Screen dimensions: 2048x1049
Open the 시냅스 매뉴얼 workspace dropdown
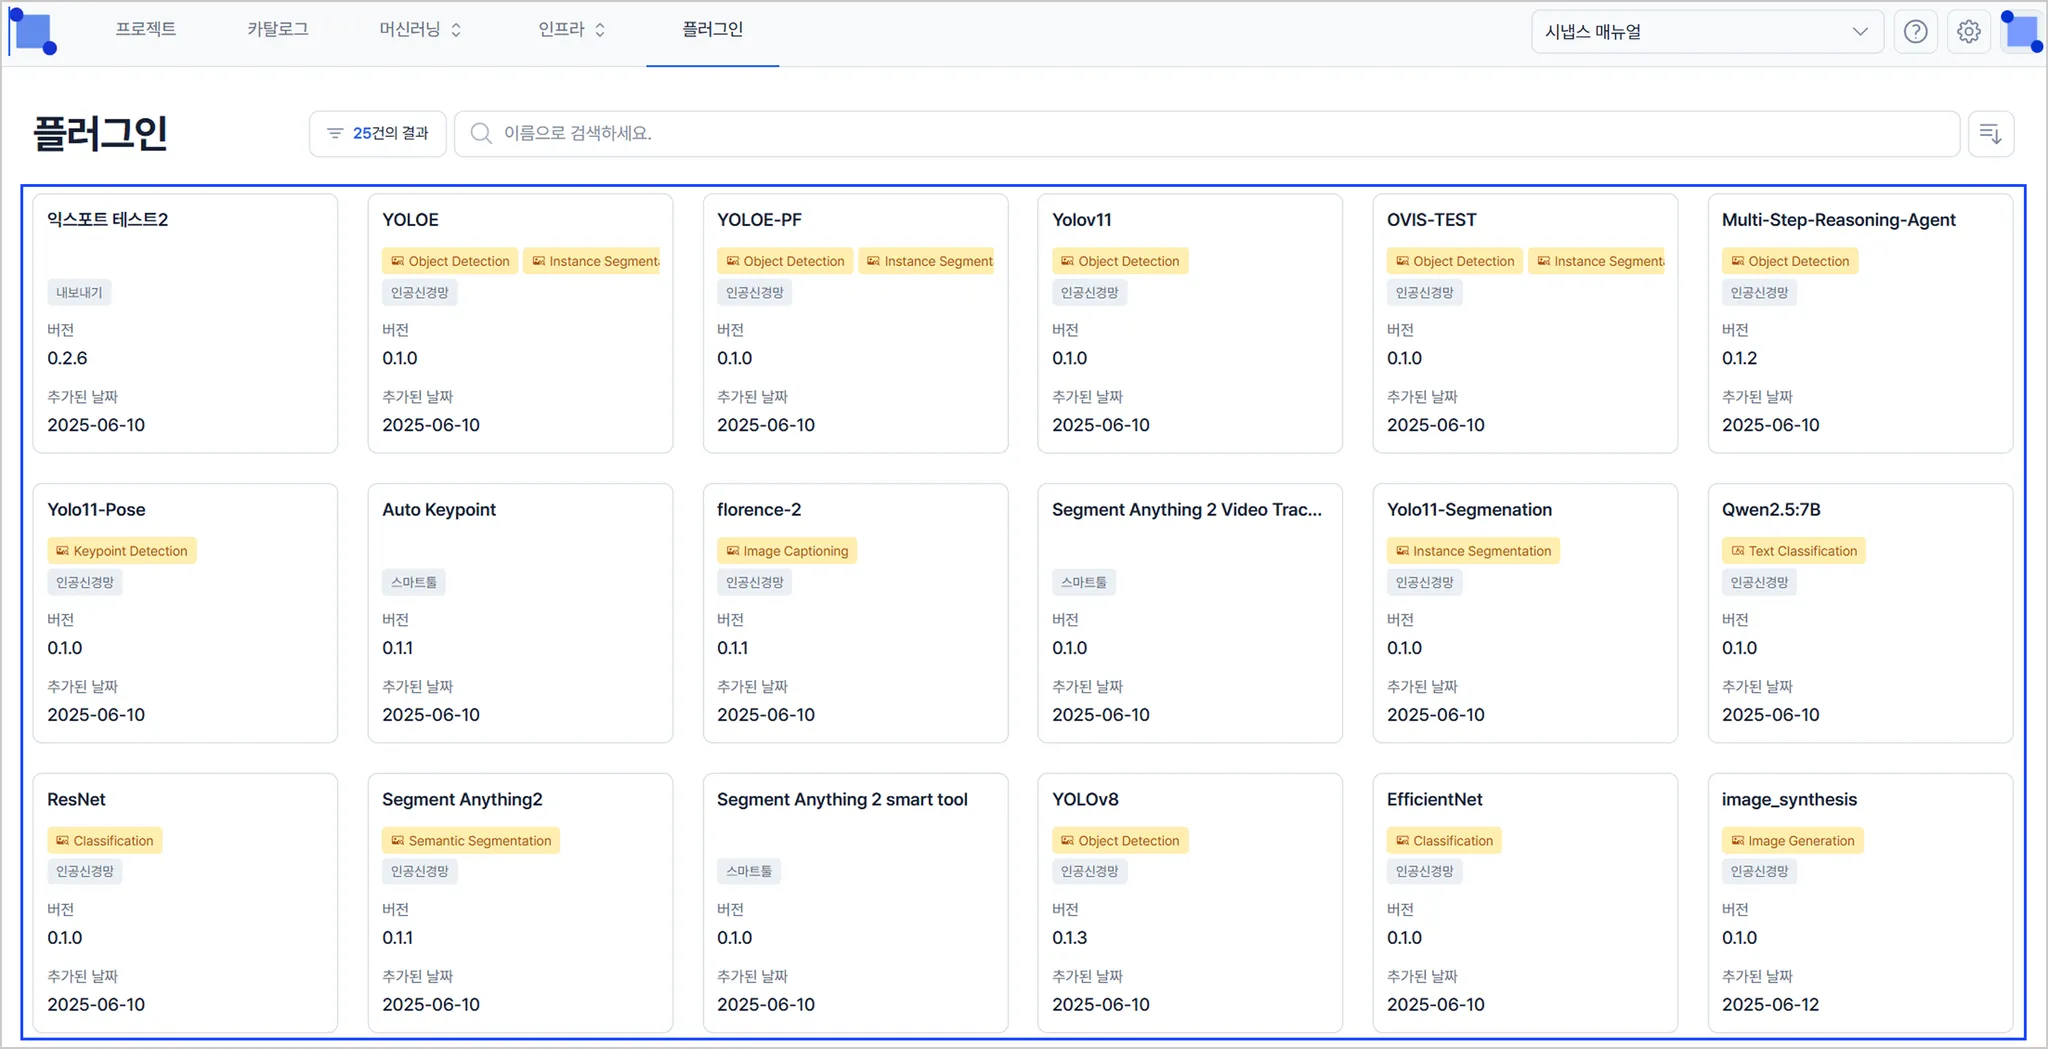[1707, 32]
